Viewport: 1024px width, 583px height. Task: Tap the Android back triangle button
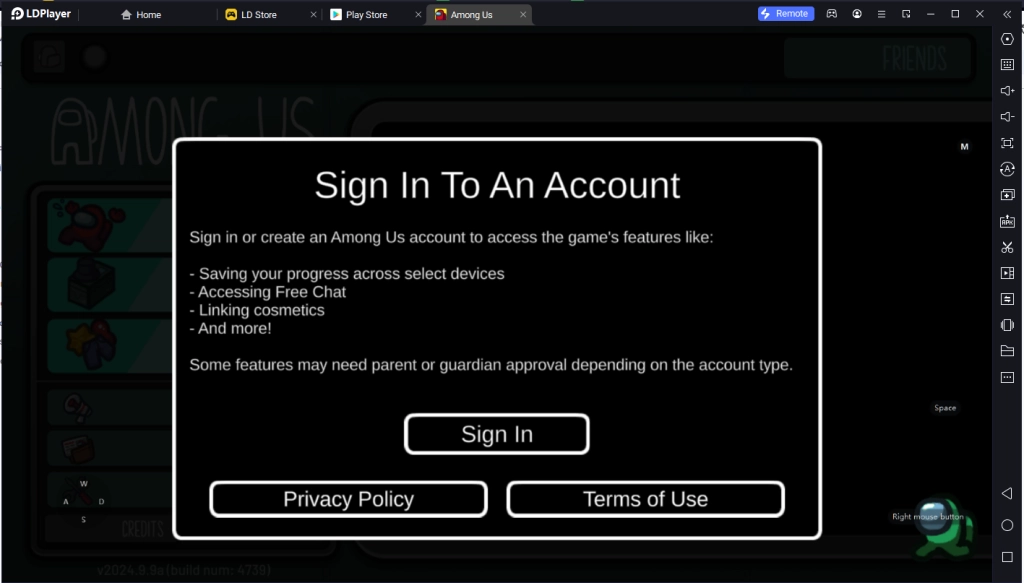click(1007, 494)
